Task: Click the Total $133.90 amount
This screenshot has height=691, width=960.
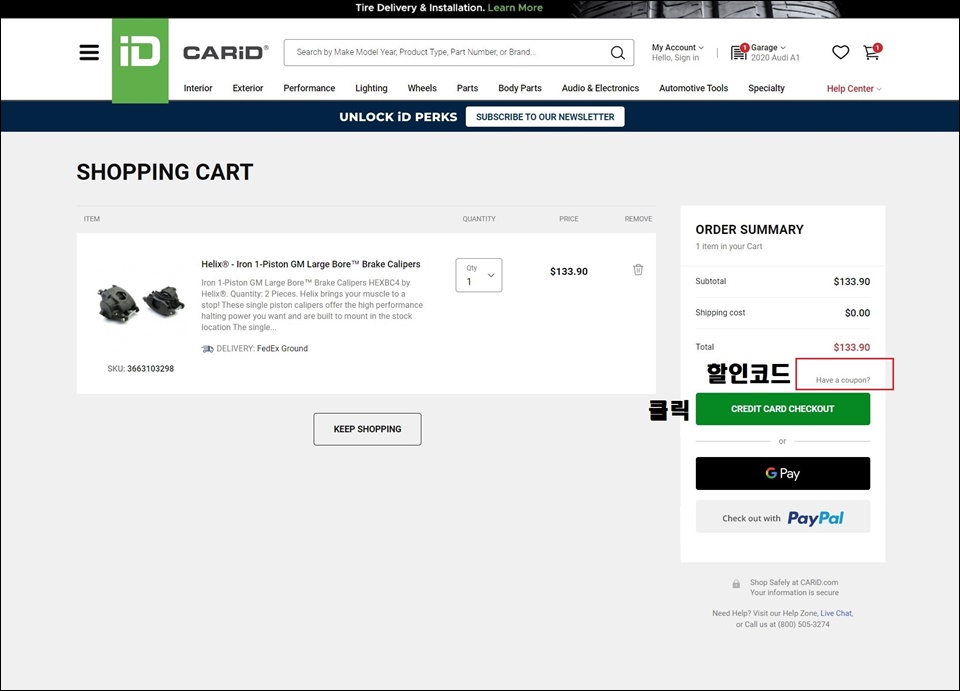Action: tap(852, 347)
